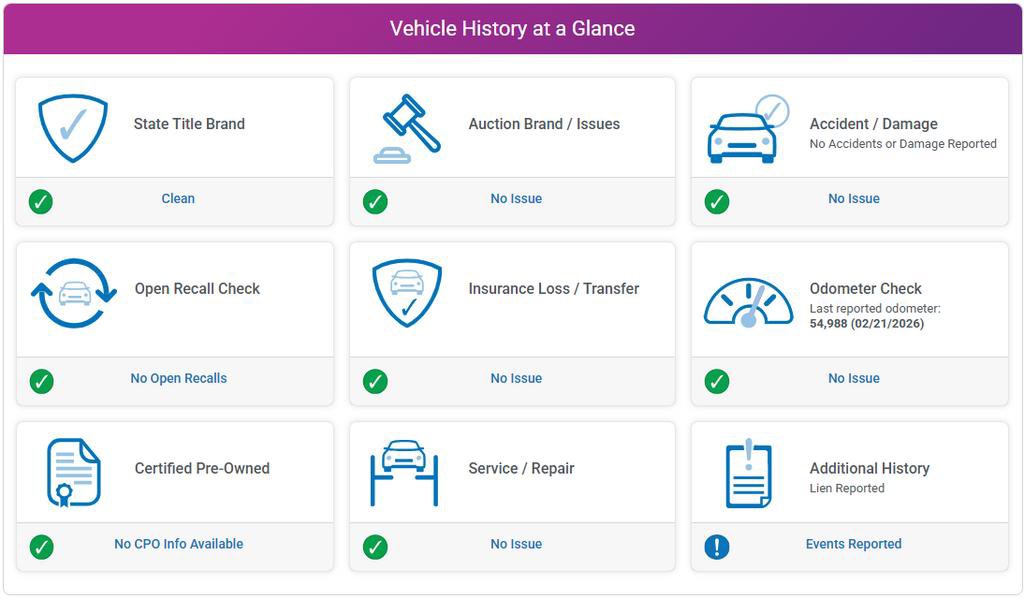The image size is (1024, 599).
Task: Click the green checkmark beside Clean
Action: point(41,201)
